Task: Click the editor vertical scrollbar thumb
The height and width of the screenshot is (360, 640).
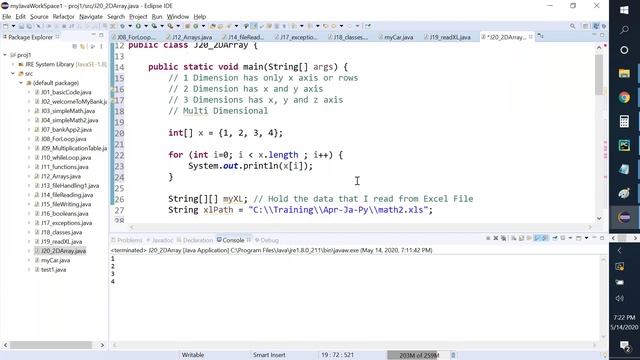Action: tap(599, 75)
